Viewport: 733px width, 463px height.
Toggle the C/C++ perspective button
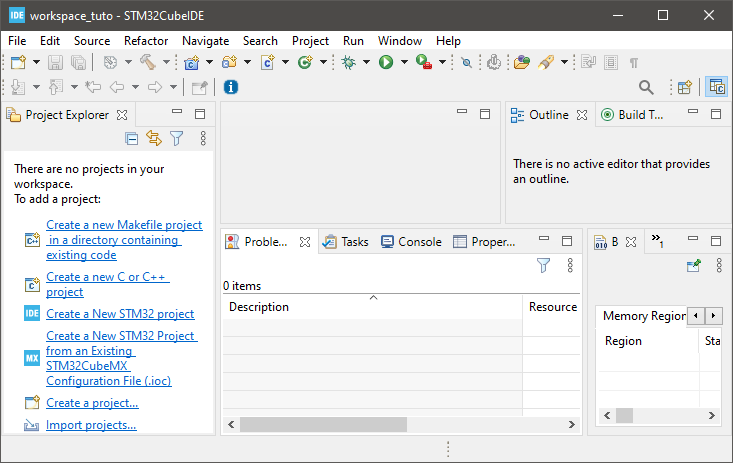tap(717, 87)
